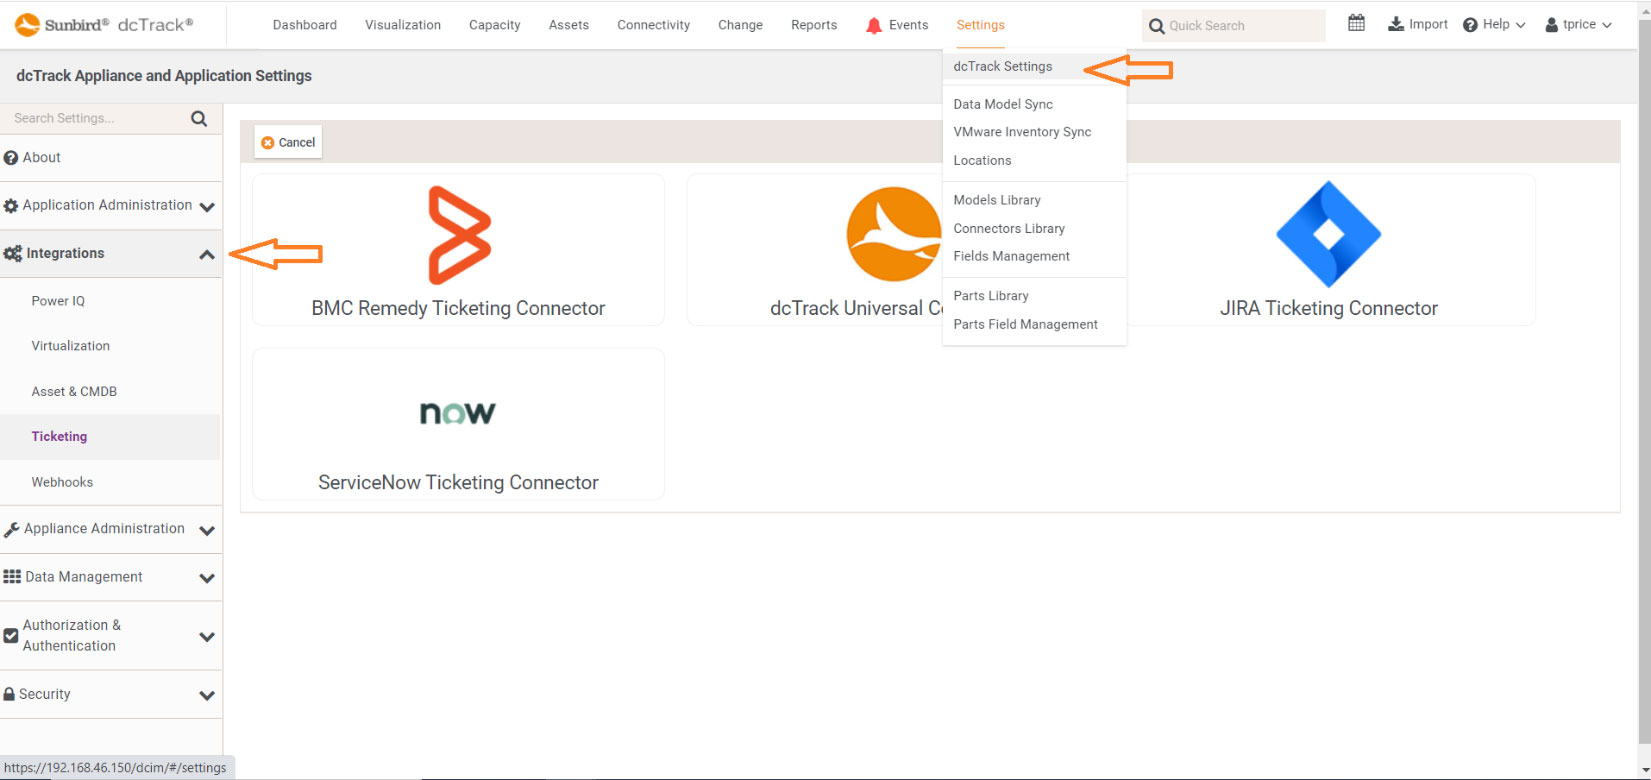Open the Help dropdown menu
The height and width of the screenshot is (780, 1651).
1494,25
